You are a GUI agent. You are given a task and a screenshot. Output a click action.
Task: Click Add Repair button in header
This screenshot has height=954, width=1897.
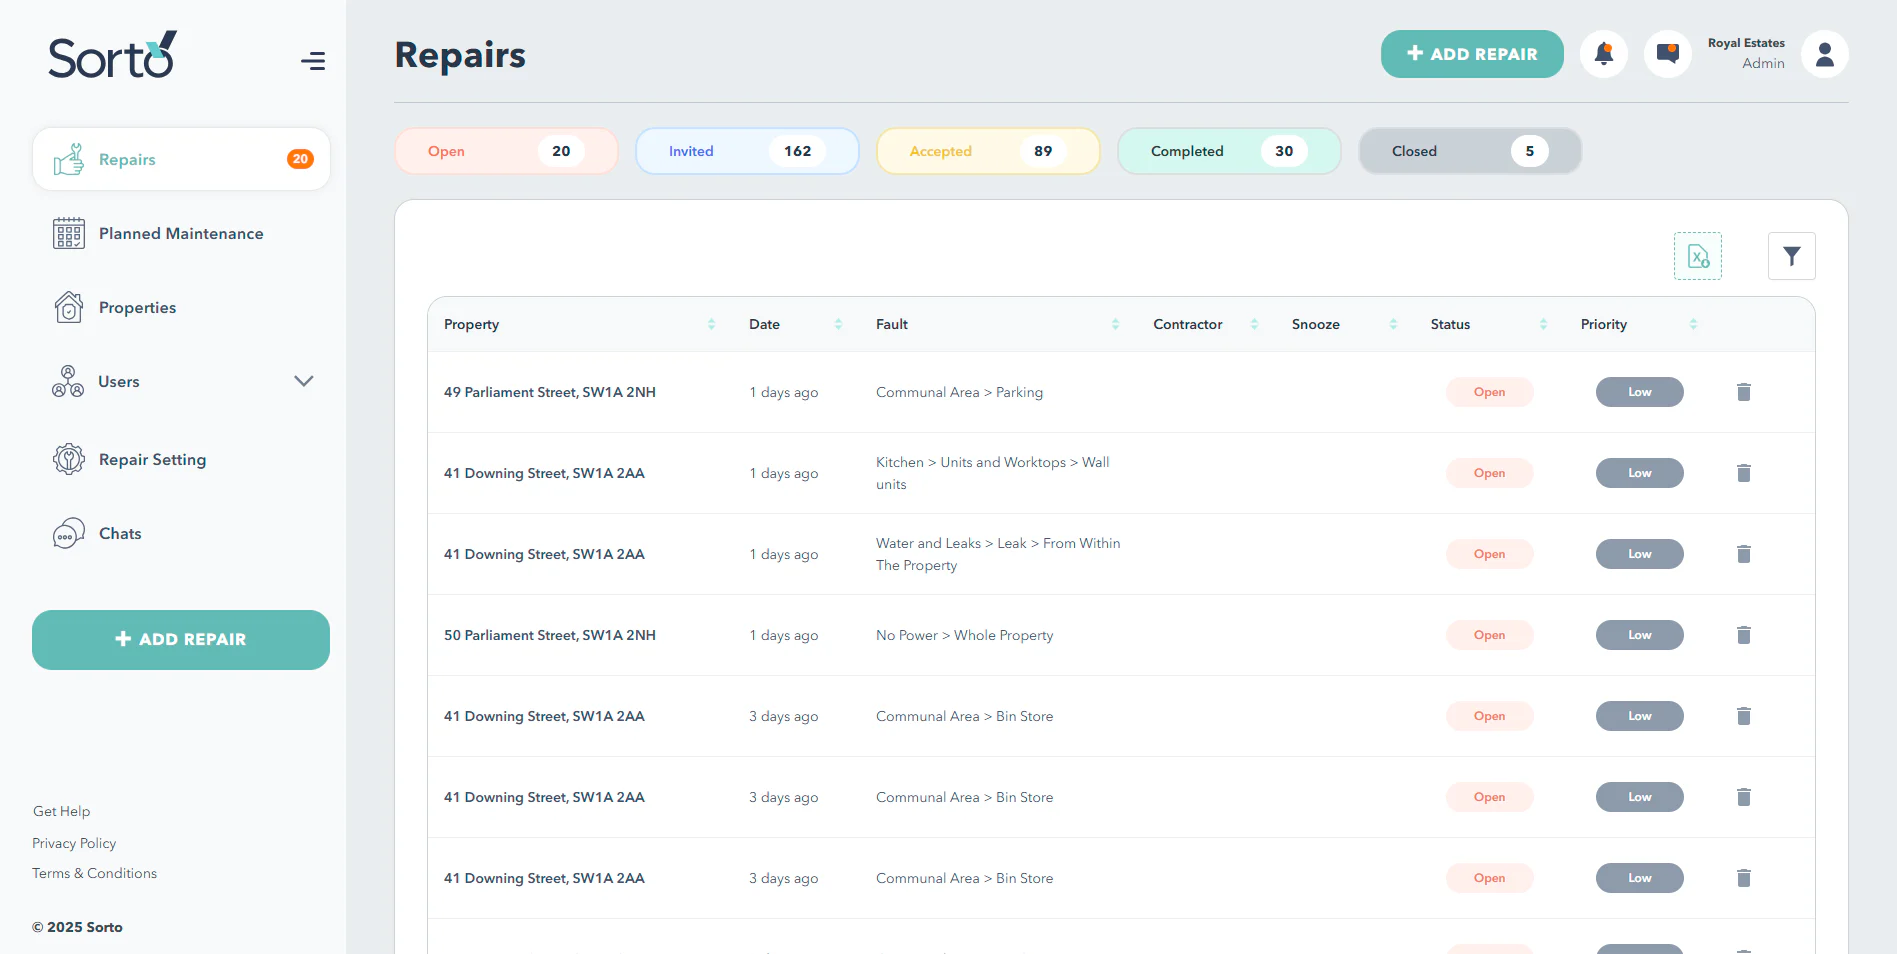click(1472, 54)
